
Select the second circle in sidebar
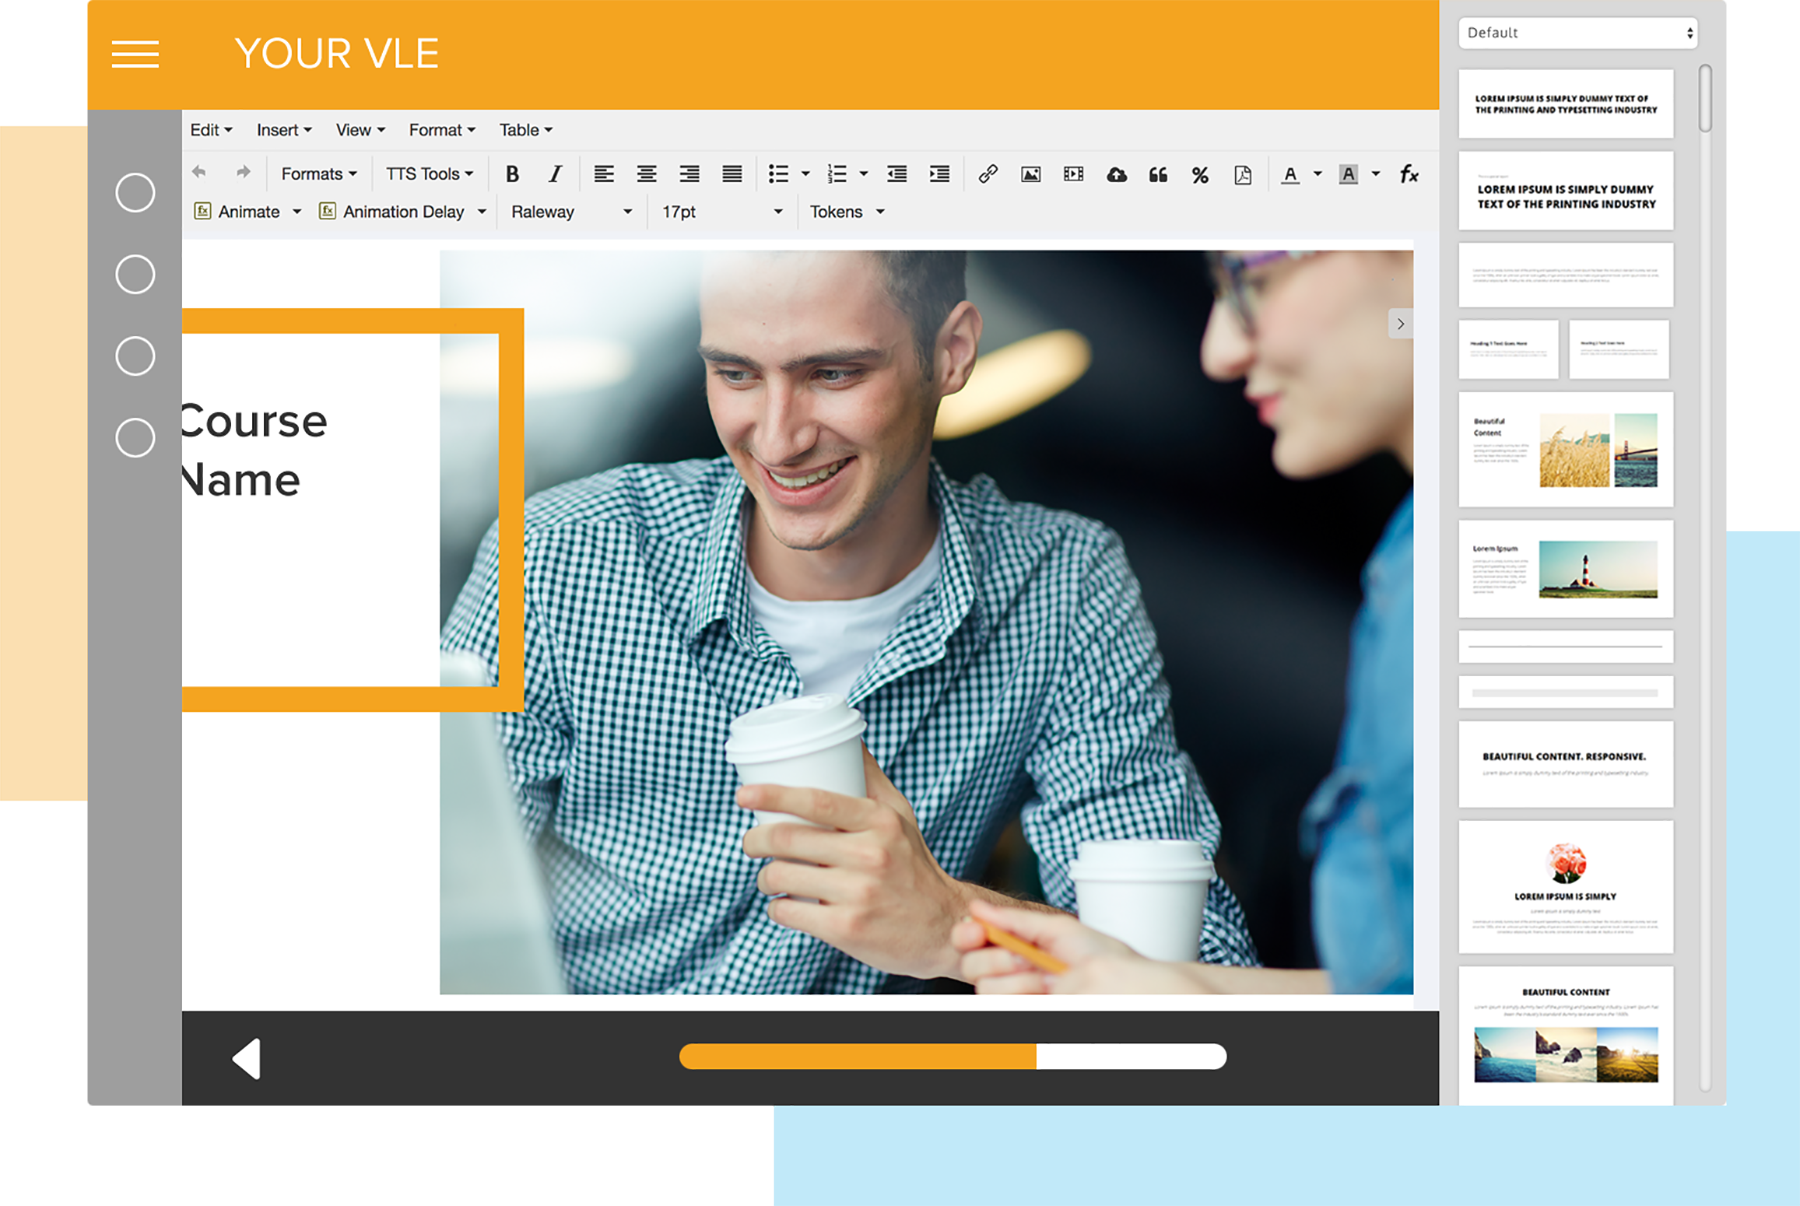[x=135, y=274]
